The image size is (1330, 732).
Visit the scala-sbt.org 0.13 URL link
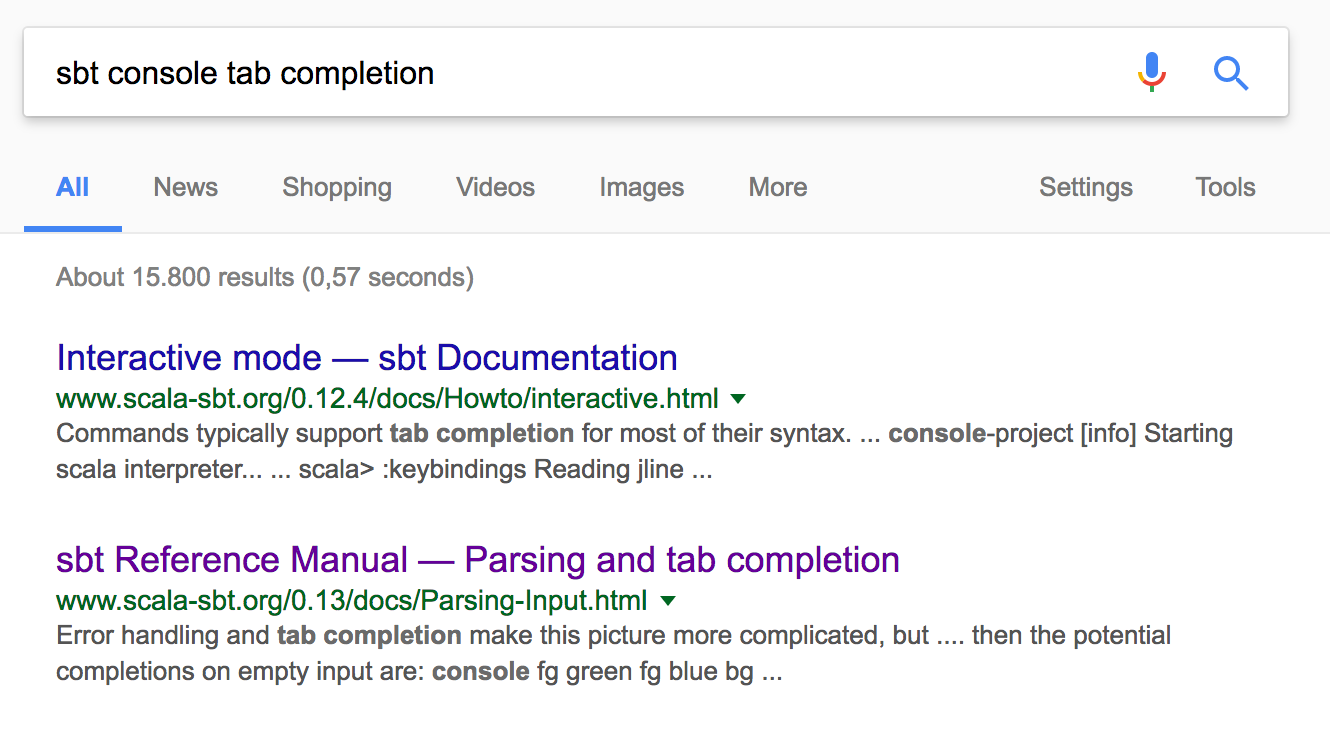349,601
